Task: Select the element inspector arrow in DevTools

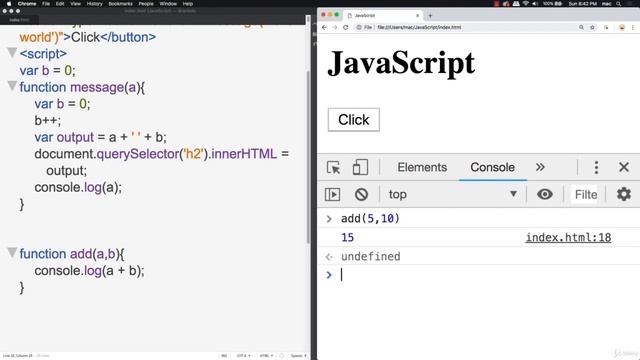Action: (x=333, y=167)
